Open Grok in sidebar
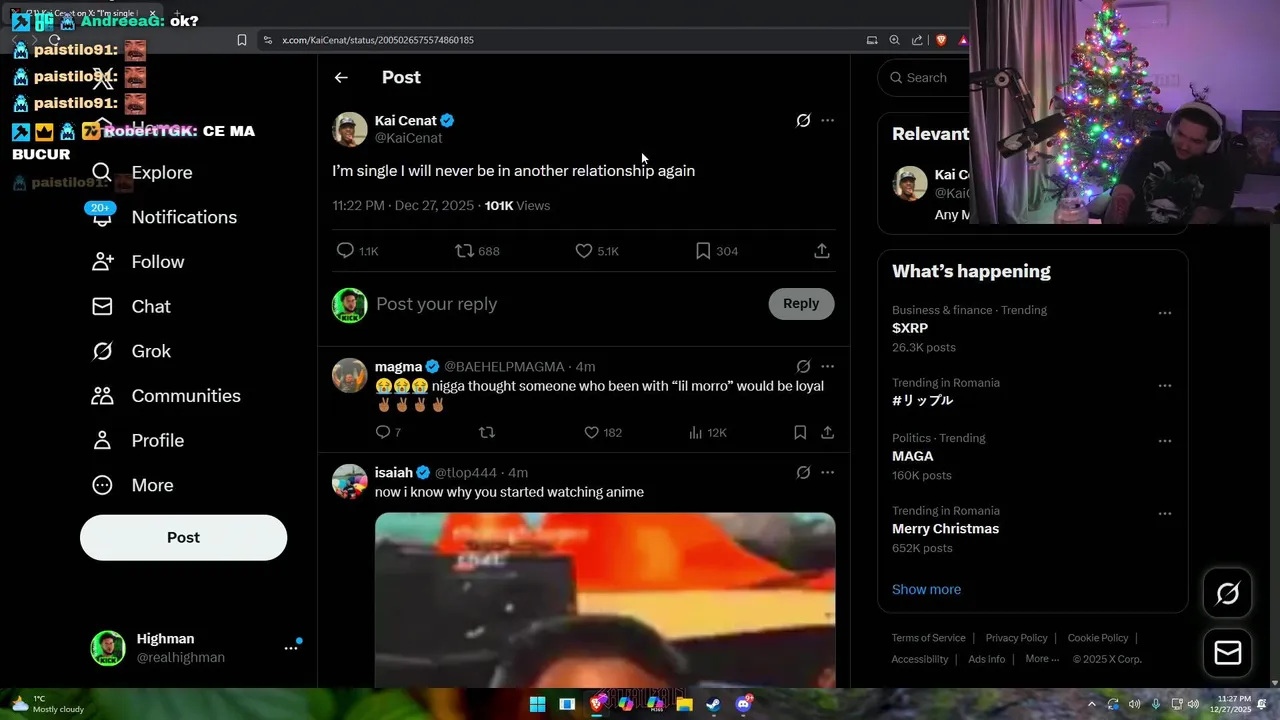Viewport: 1280px width, 720px height. coord(131,351)
